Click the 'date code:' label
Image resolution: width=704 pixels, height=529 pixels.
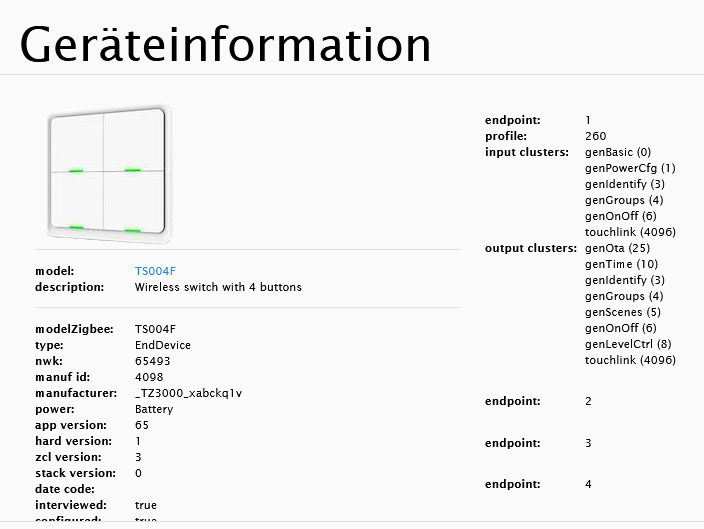65,489
